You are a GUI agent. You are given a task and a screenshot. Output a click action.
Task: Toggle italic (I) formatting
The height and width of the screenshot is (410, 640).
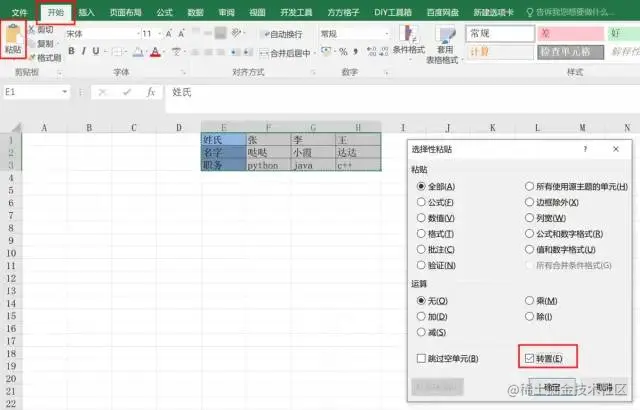84,51
